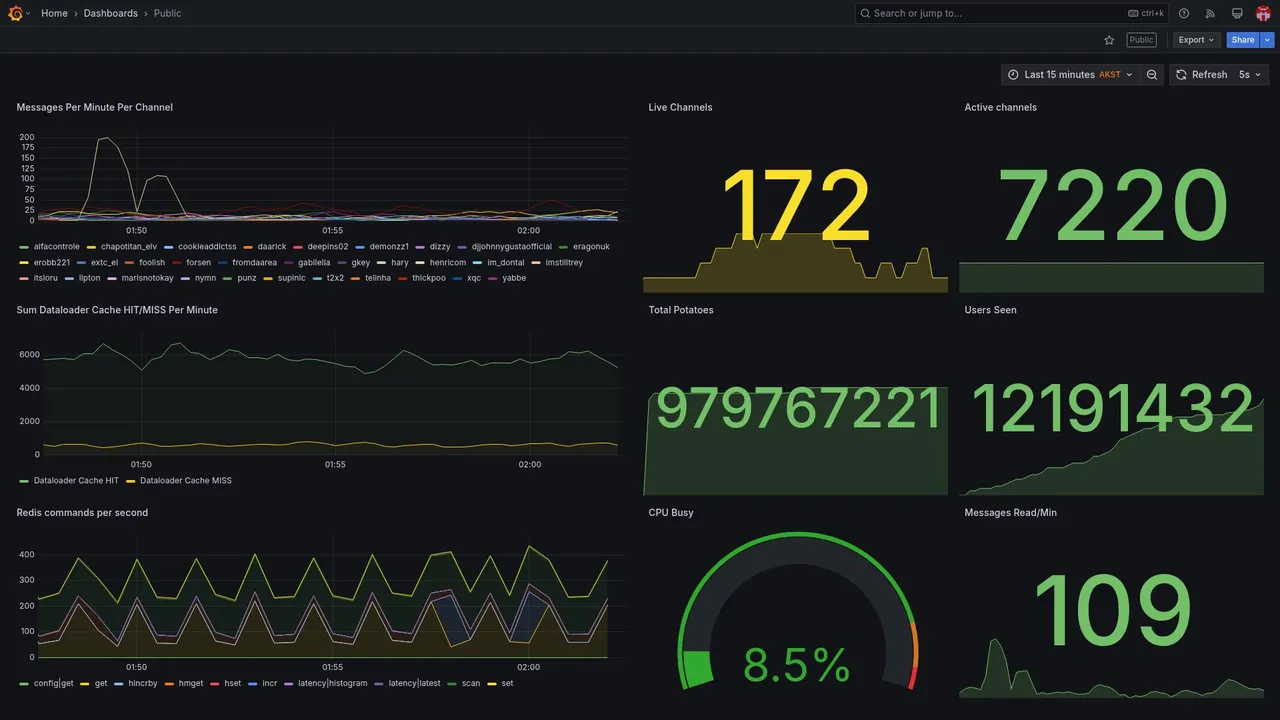This screenshot has width=1280, height=720.
Task: Click the zoom out time range icon
Action: [x=1152, y=75]
